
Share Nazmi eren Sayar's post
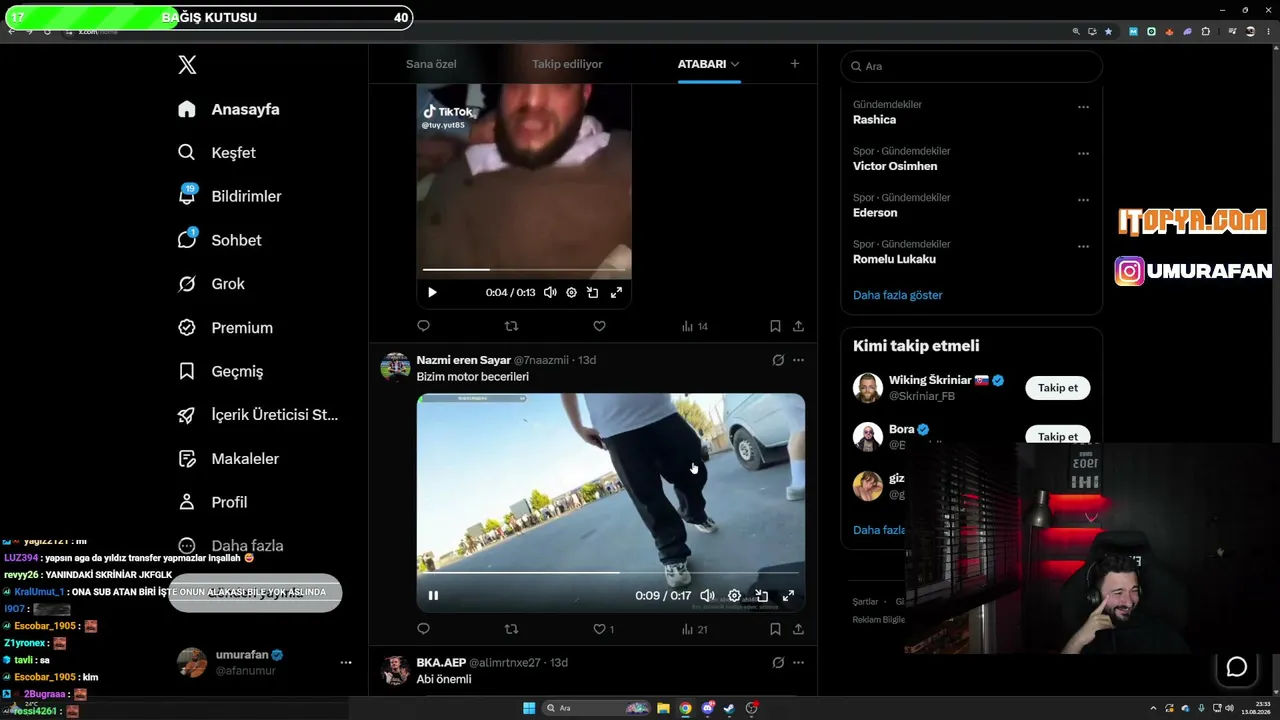(798, 629)
